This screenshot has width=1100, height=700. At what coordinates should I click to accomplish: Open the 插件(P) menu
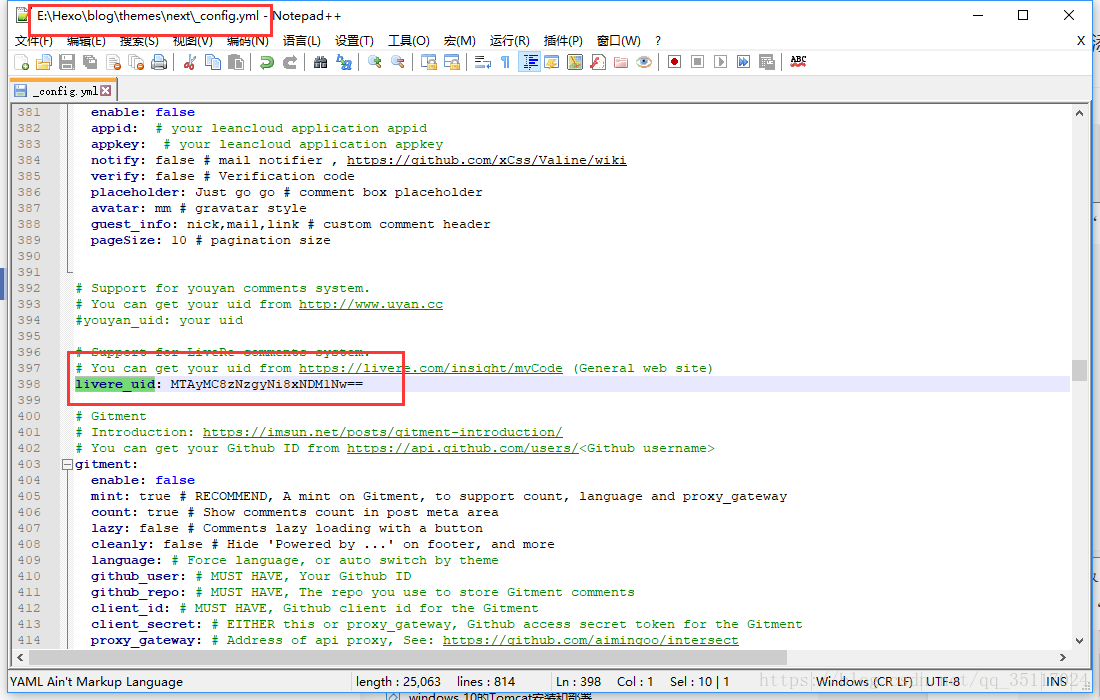click(x=563, y=41)
